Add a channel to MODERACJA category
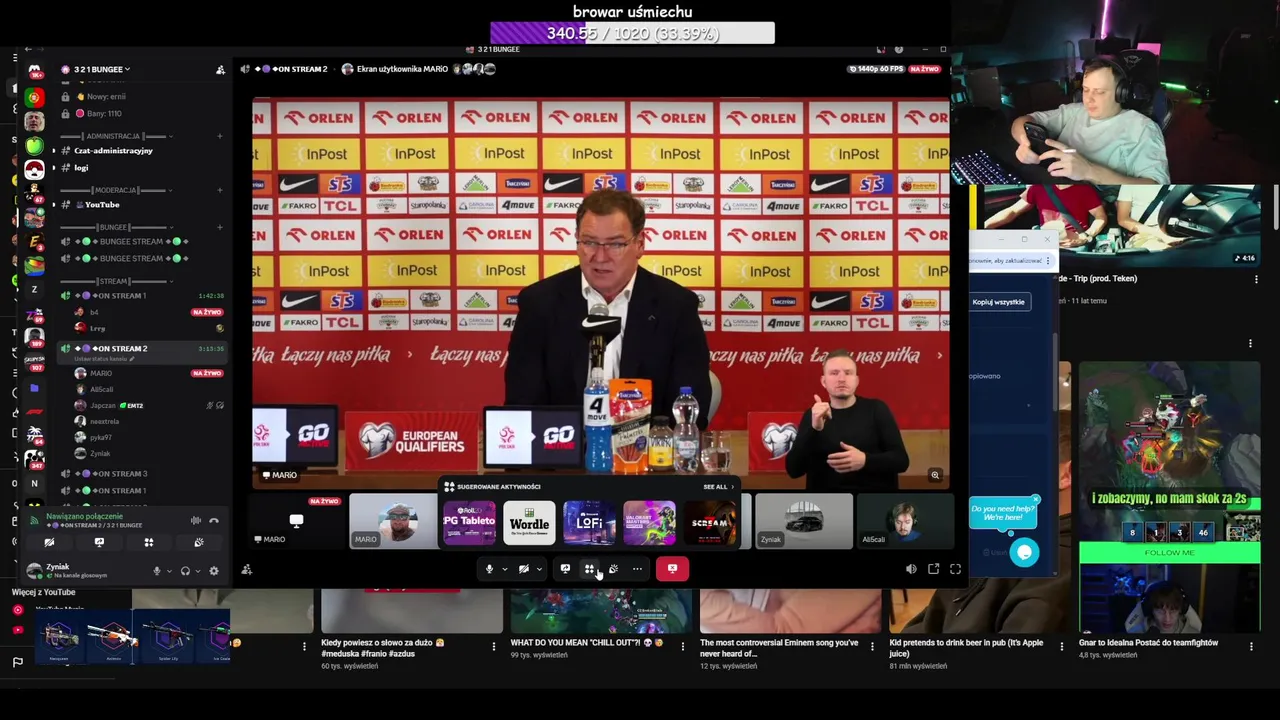Screen dimensions: 1280x720 [x=220, y=190]
